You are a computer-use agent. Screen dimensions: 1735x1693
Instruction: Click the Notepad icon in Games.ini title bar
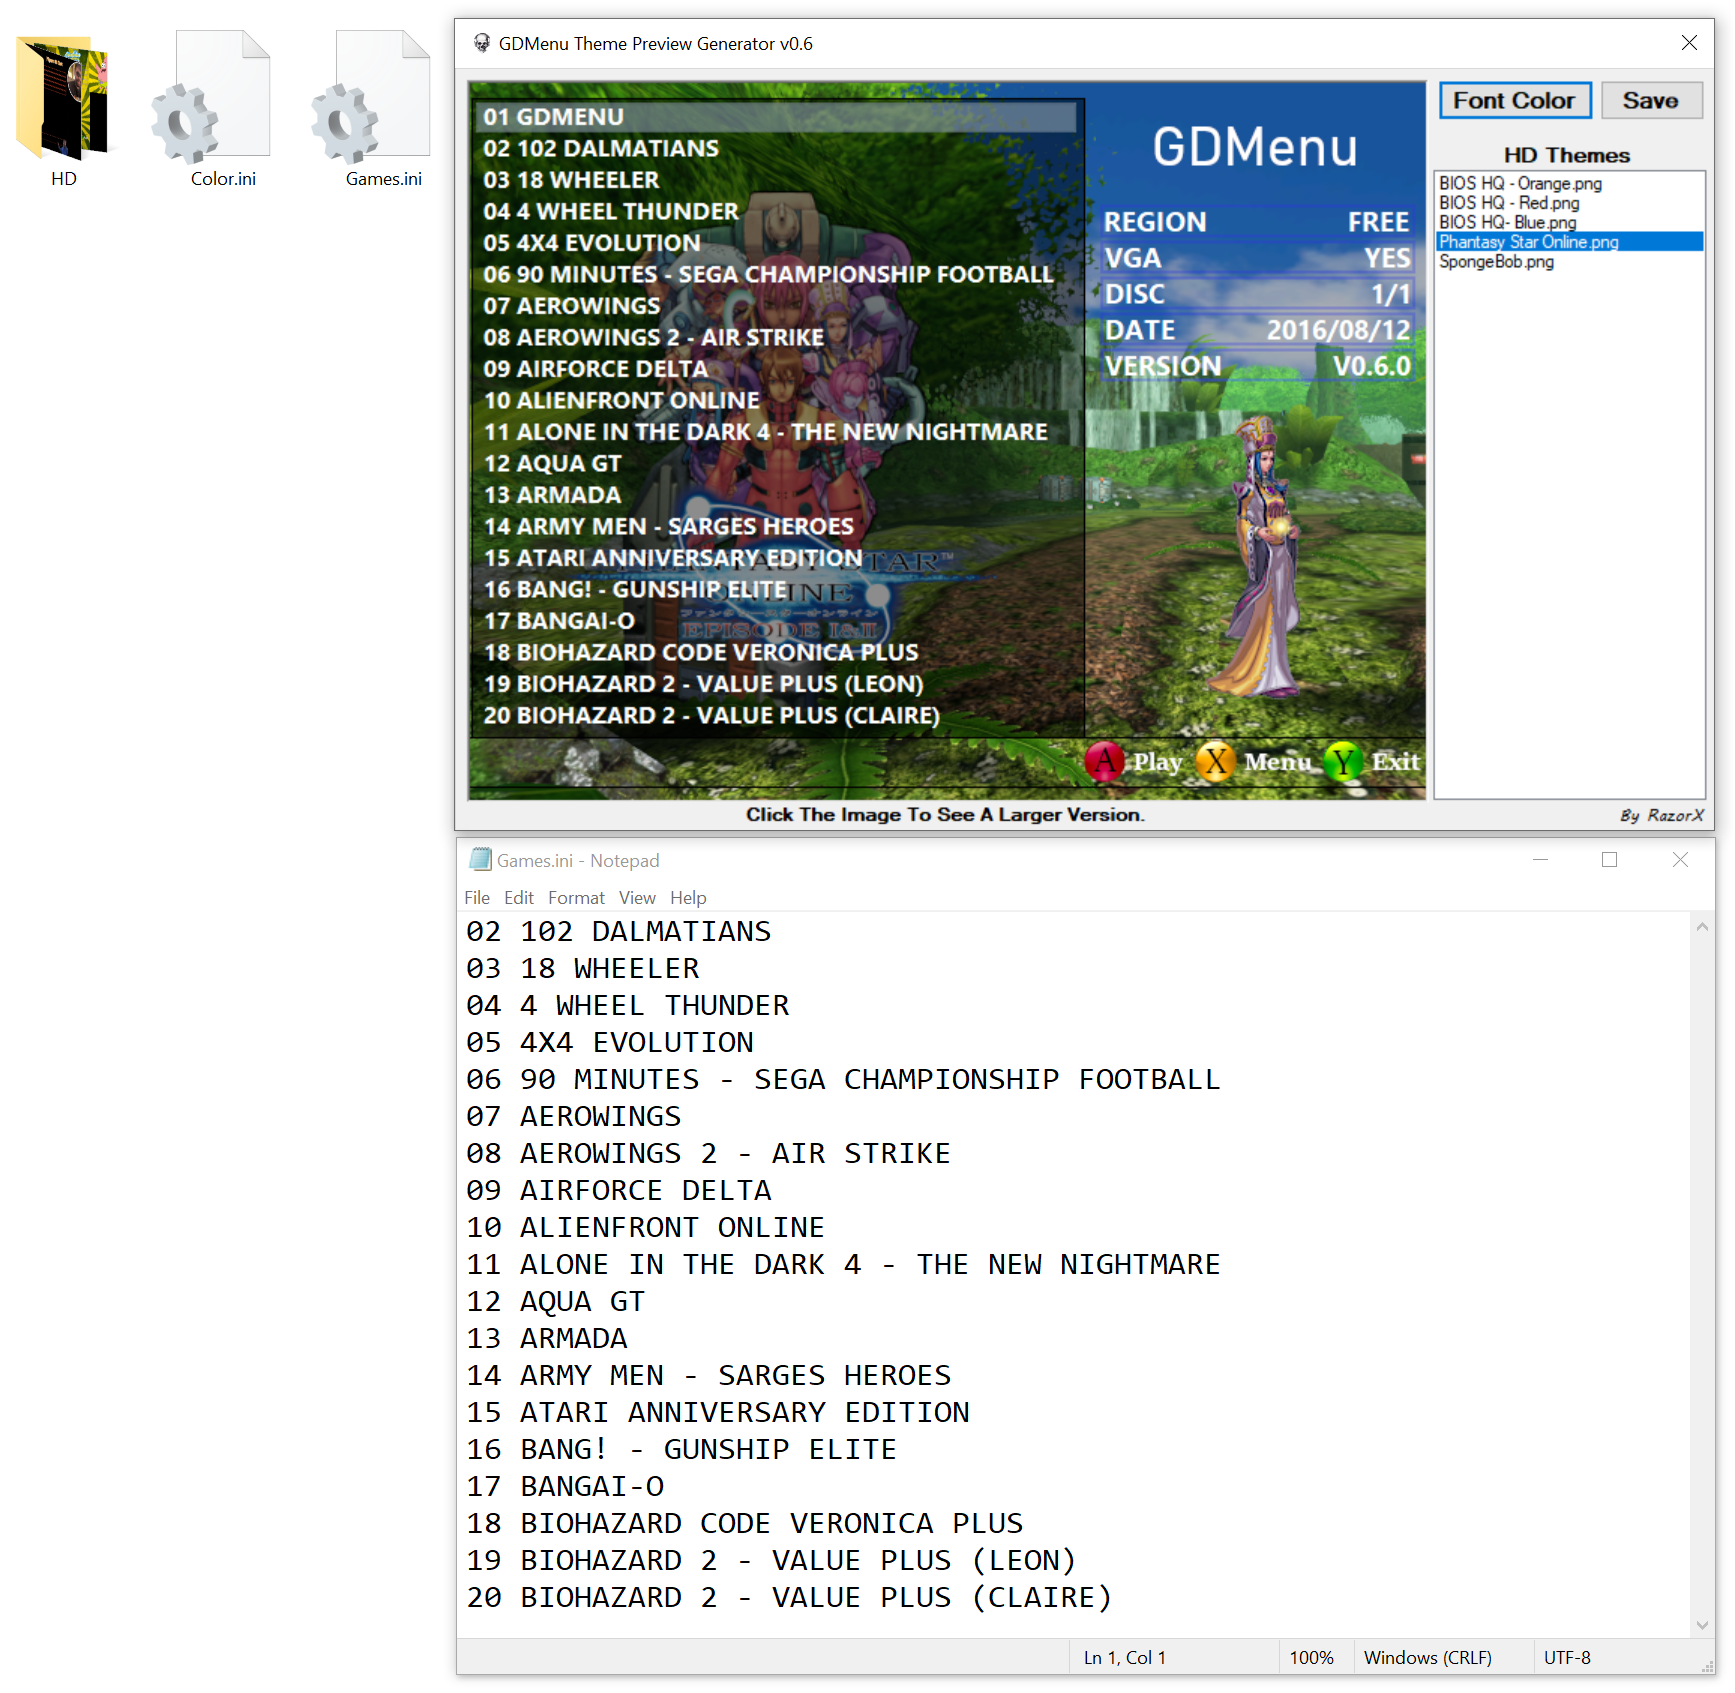tap(481, 859)
